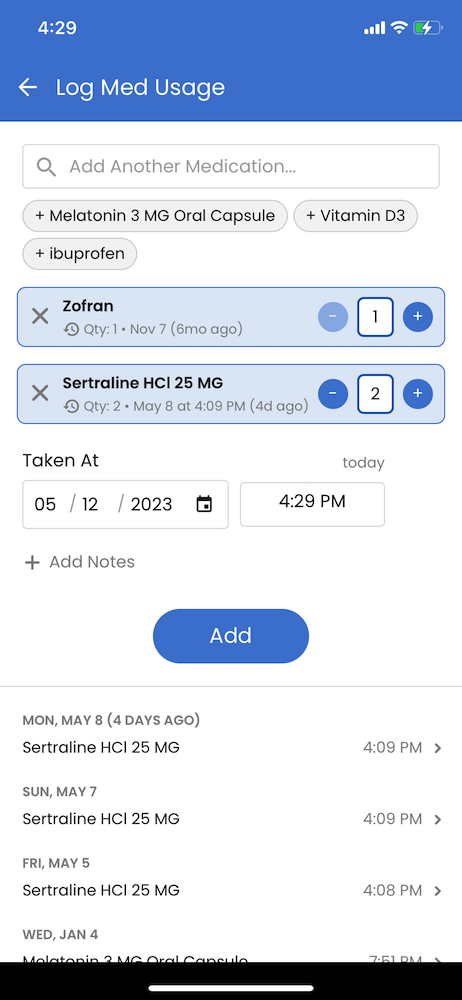Remove Zofran with its X icon
Screen dimensions: 462x1000
(x=40, y=316)
